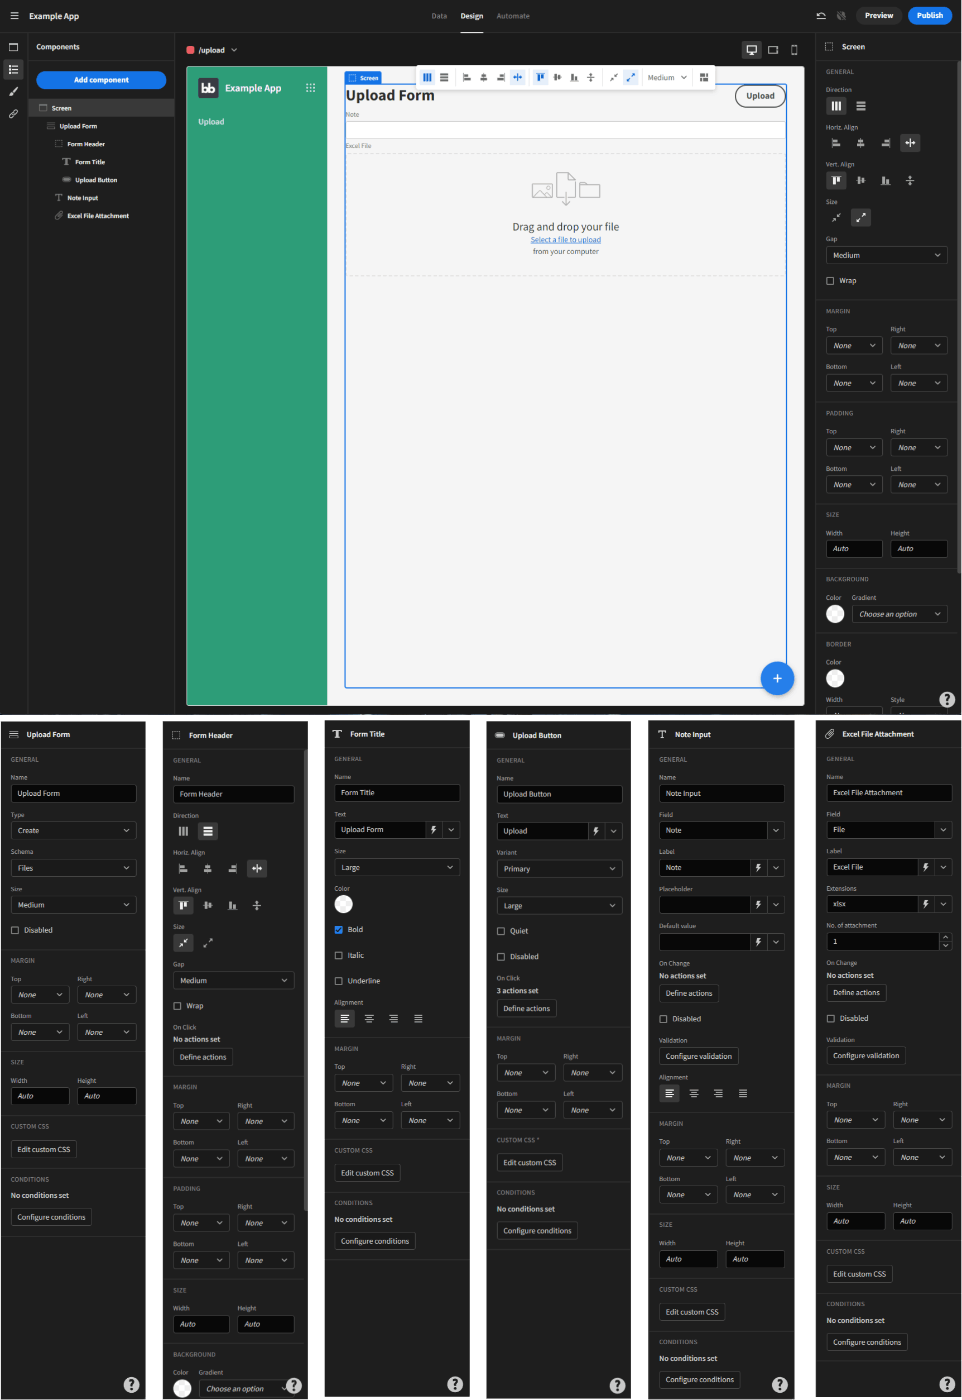Screen dimensions: 962x1400
Task: Open Schema Files dropdown in Upload Form panel
Action: [73, 868]
